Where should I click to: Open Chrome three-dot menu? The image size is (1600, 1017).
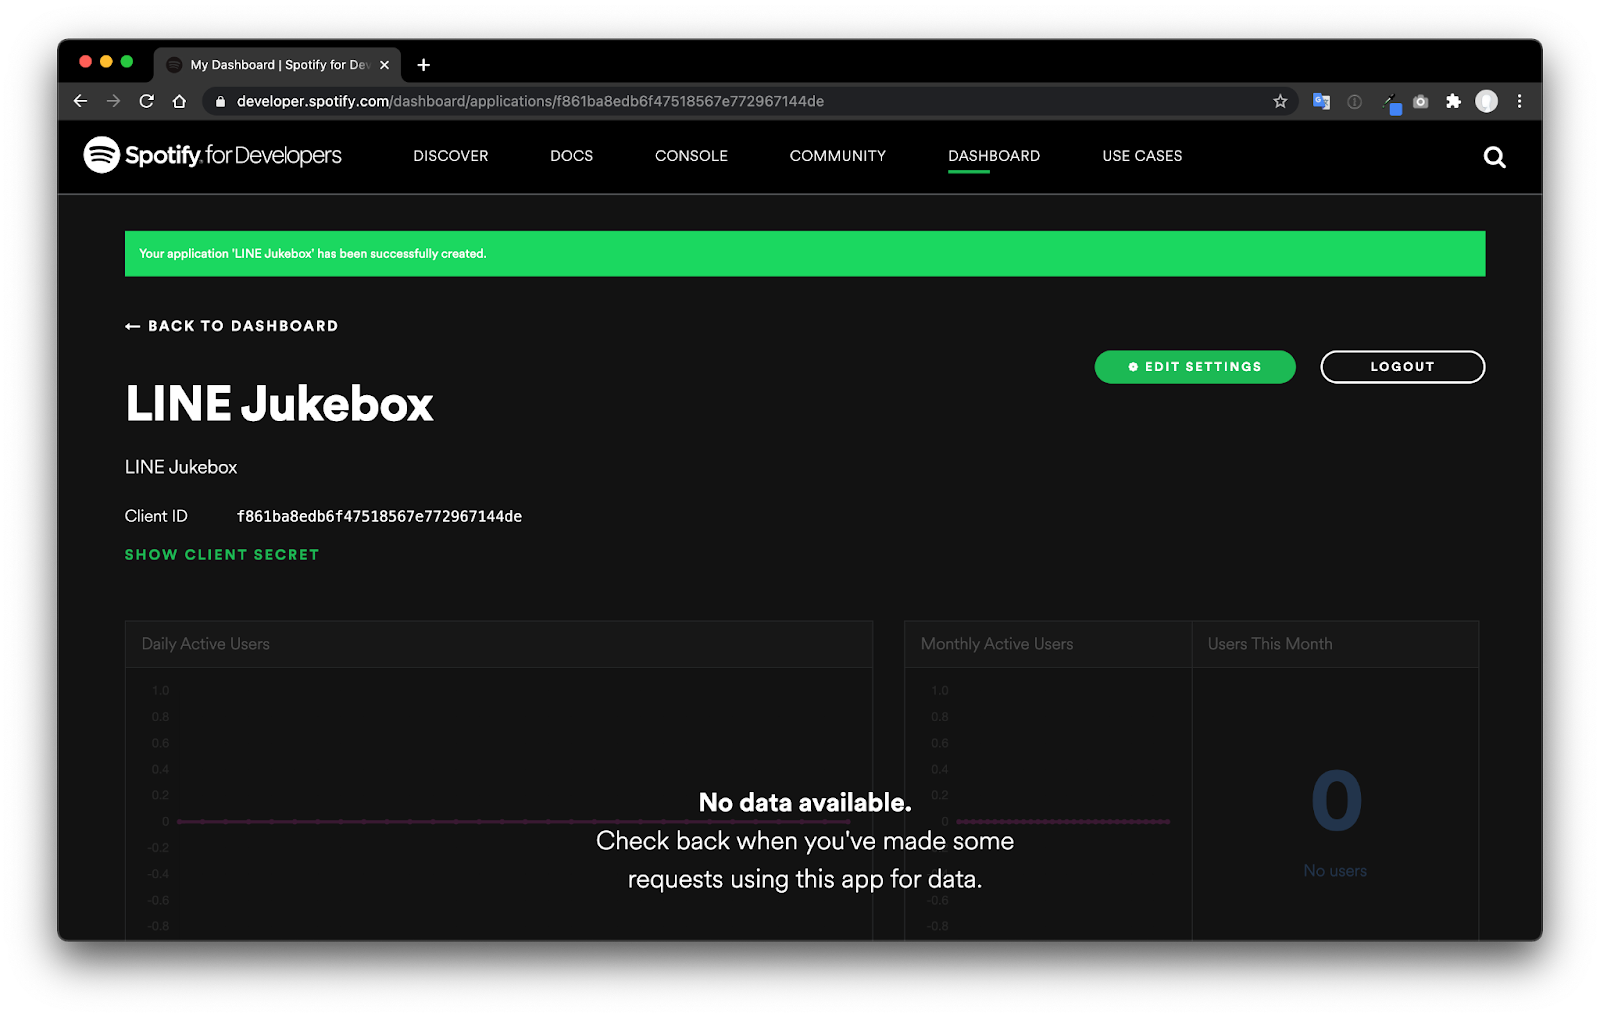(1519, 101)
